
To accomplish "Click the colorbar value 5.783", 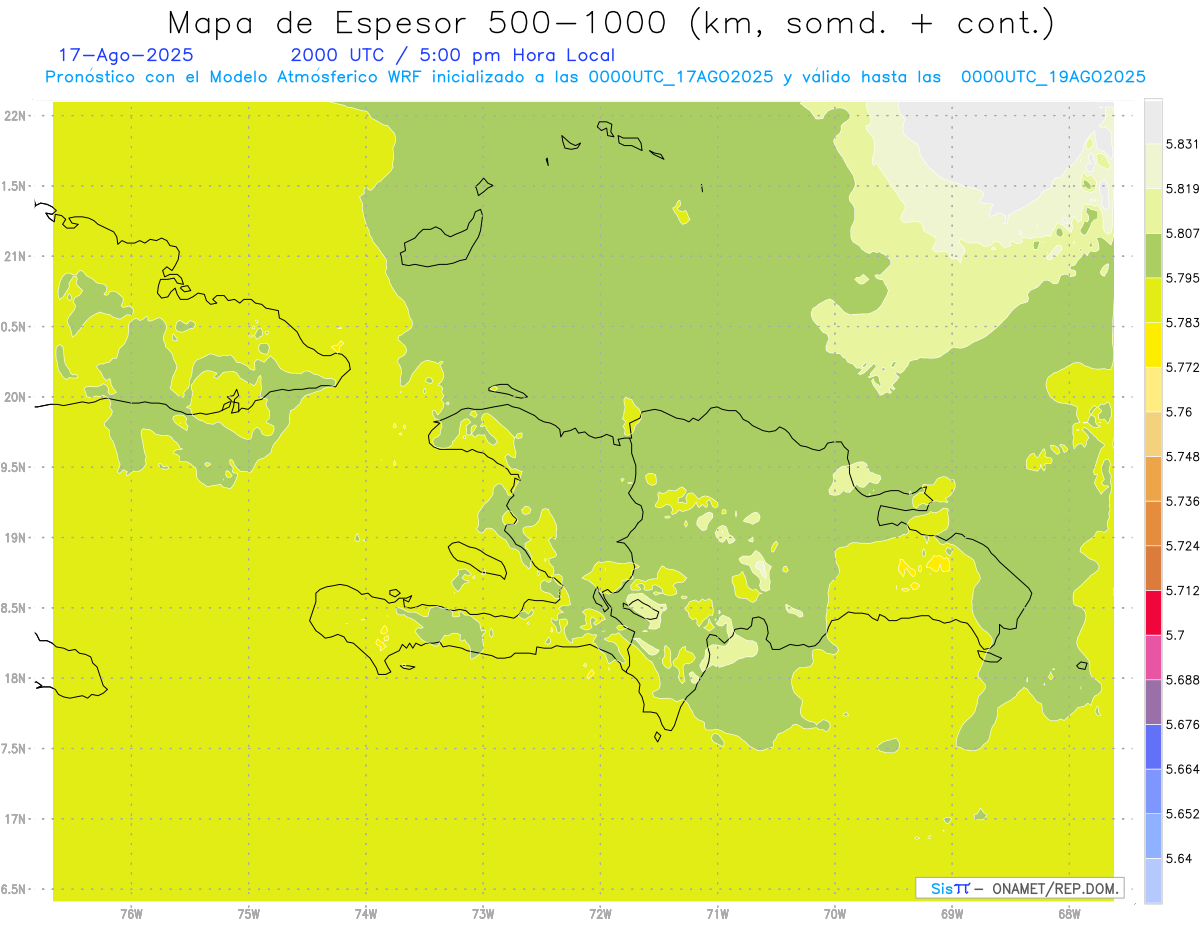I will tap(1182, 323).
